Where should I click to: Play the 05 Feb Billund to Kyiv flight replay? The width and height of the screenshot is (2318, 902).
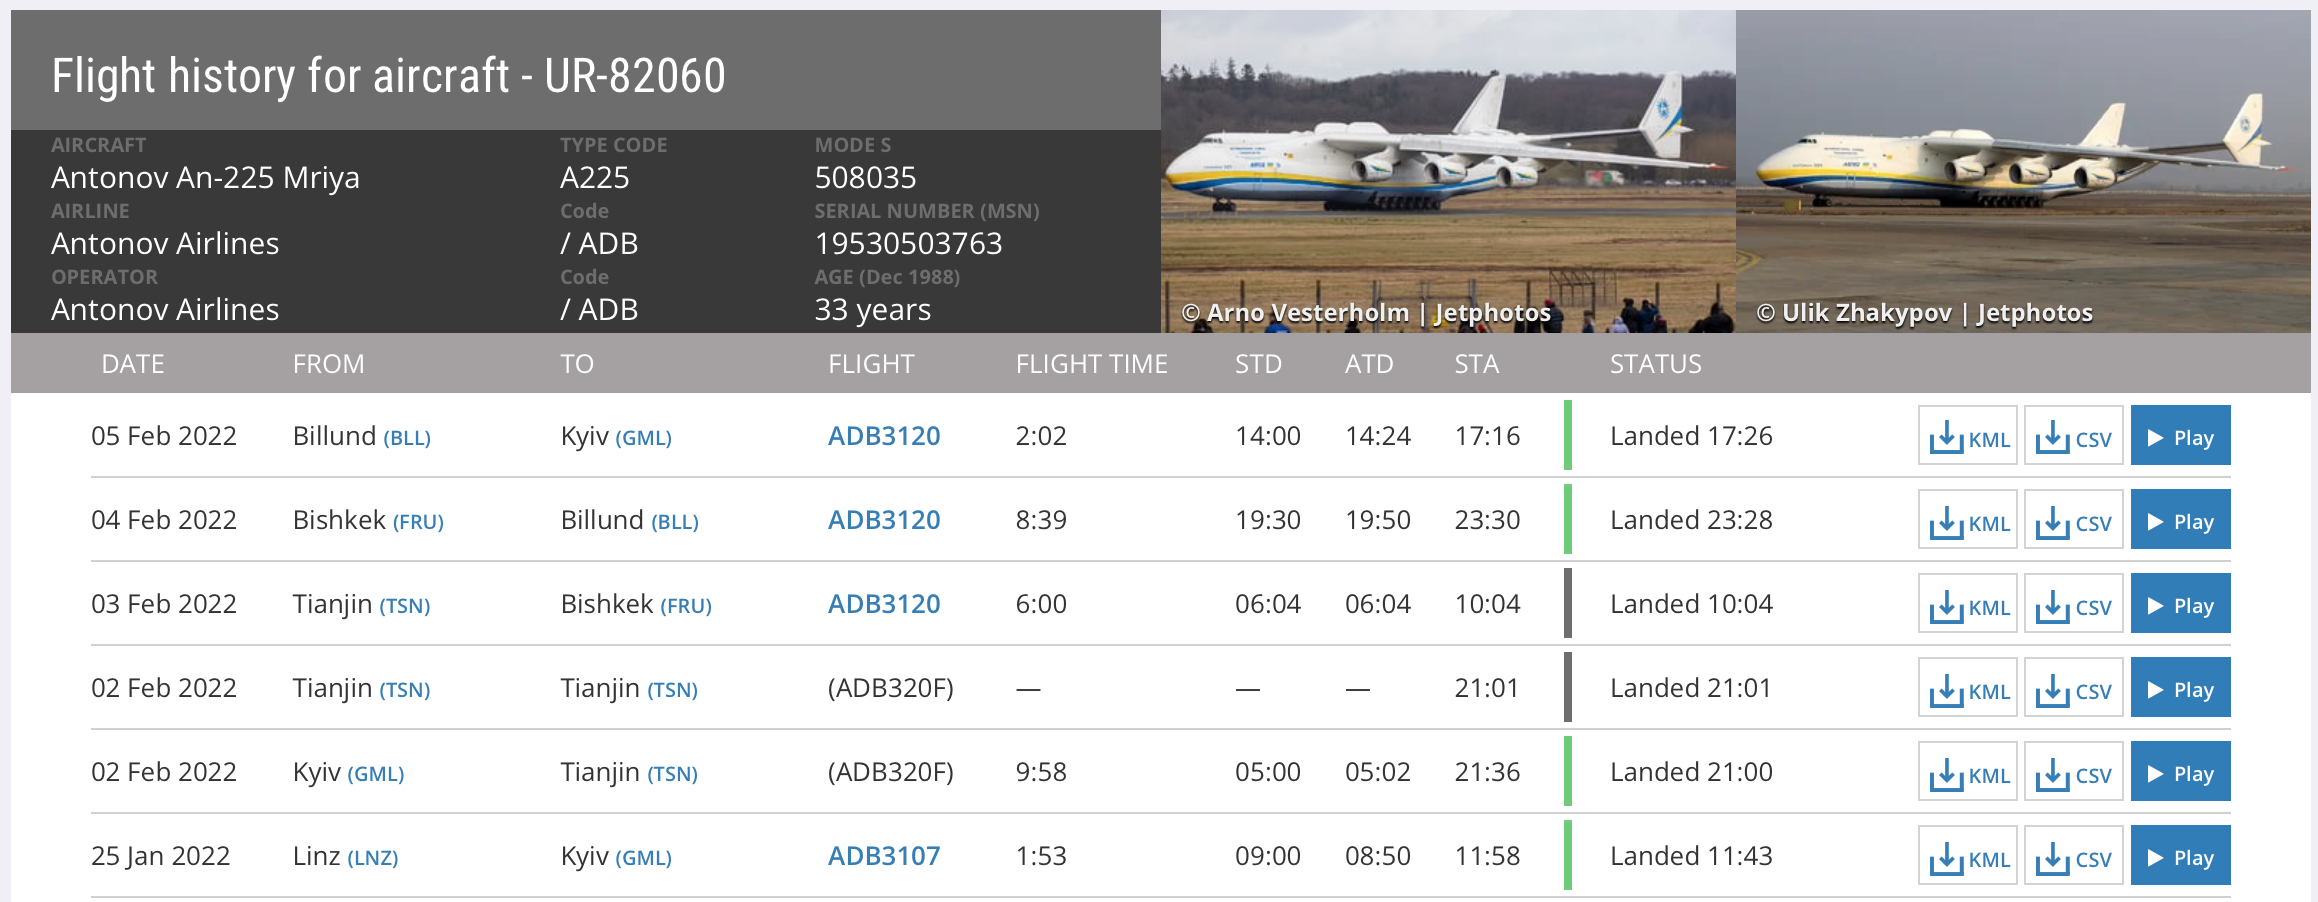[x=2180, y=435]
